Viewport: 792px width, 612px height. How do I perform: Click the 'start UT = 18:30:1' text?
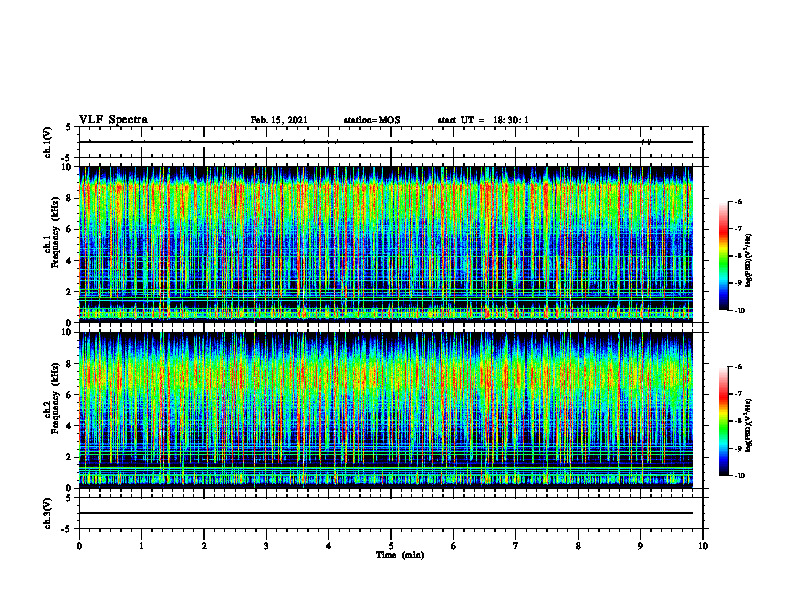[483, 120]
